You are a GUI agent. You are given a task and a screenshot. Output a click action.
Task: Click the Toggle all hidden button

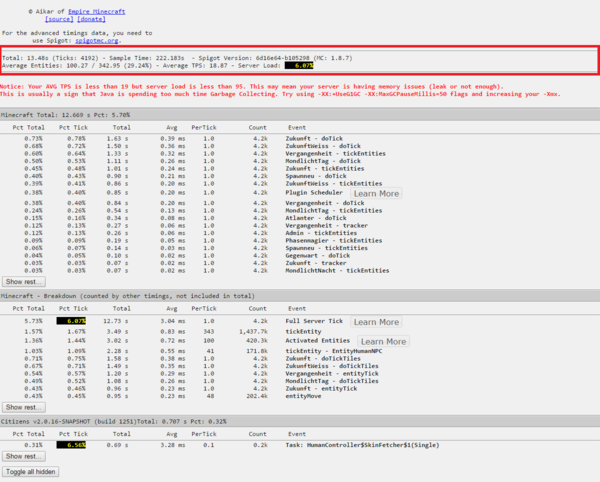(31, 472)
